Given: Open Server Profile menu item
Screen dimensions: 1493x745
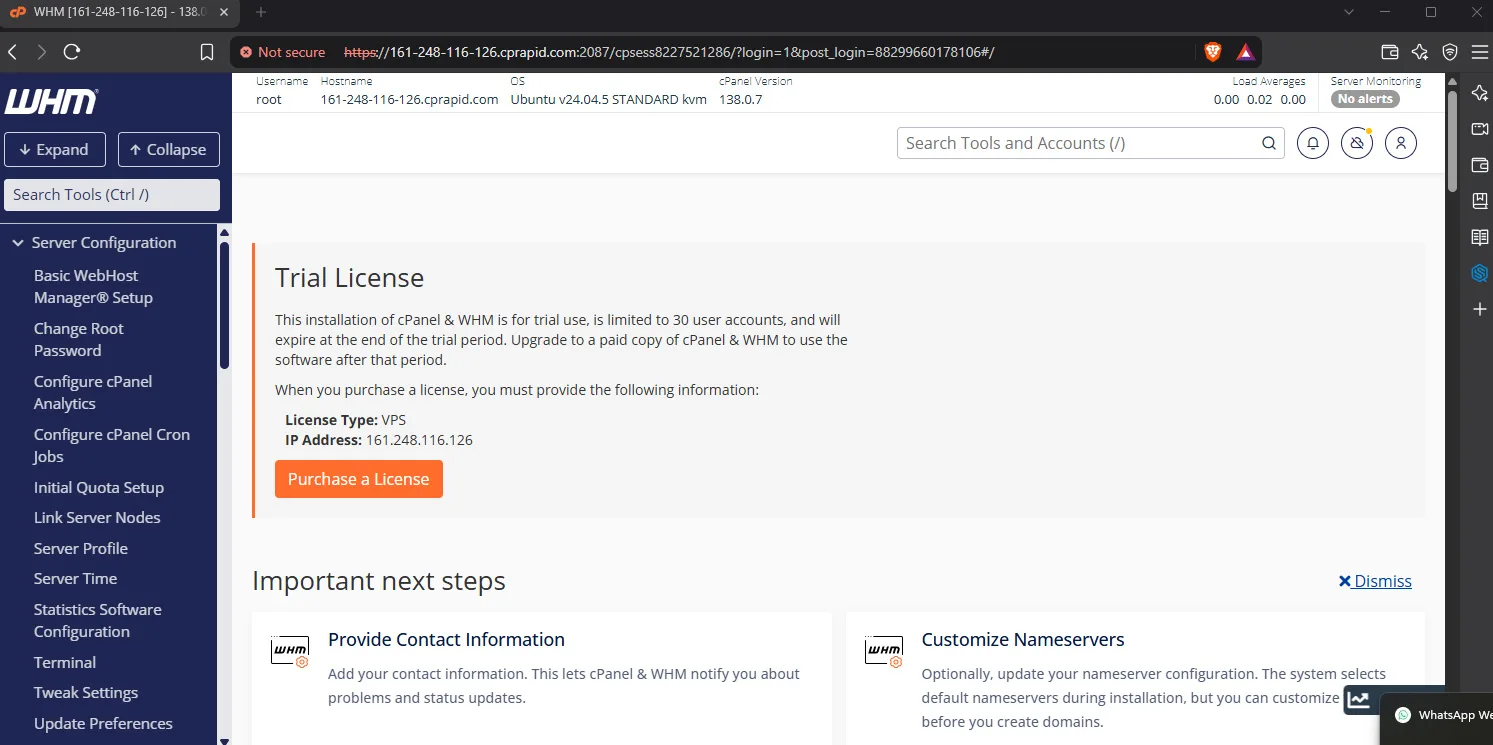Looking at the screenshot, I should (80, 548).
